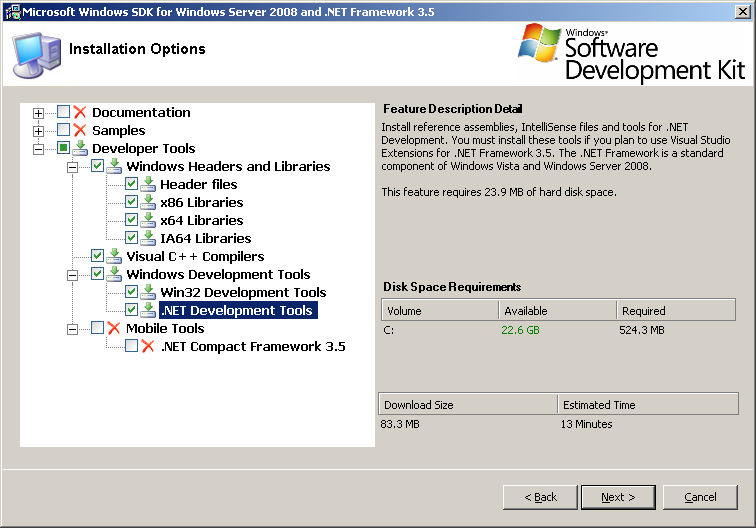Select the x86 Libraries item
The height and width of the screenshot is (528, 756).
202,202
